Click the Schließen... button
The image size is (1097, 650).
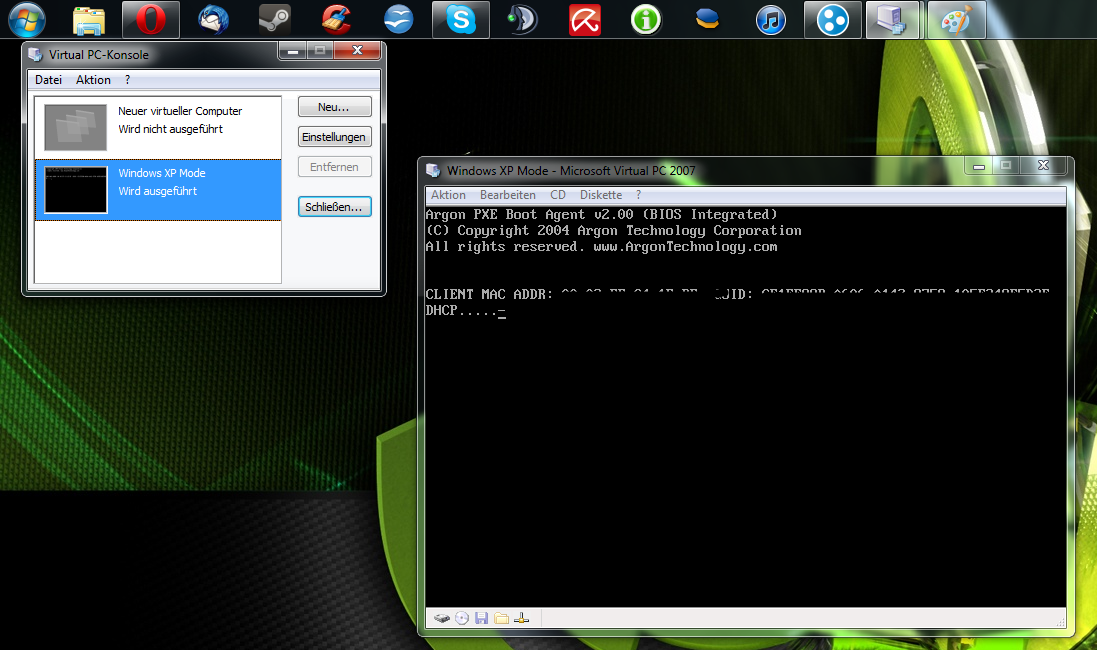(x=334, y=207)
